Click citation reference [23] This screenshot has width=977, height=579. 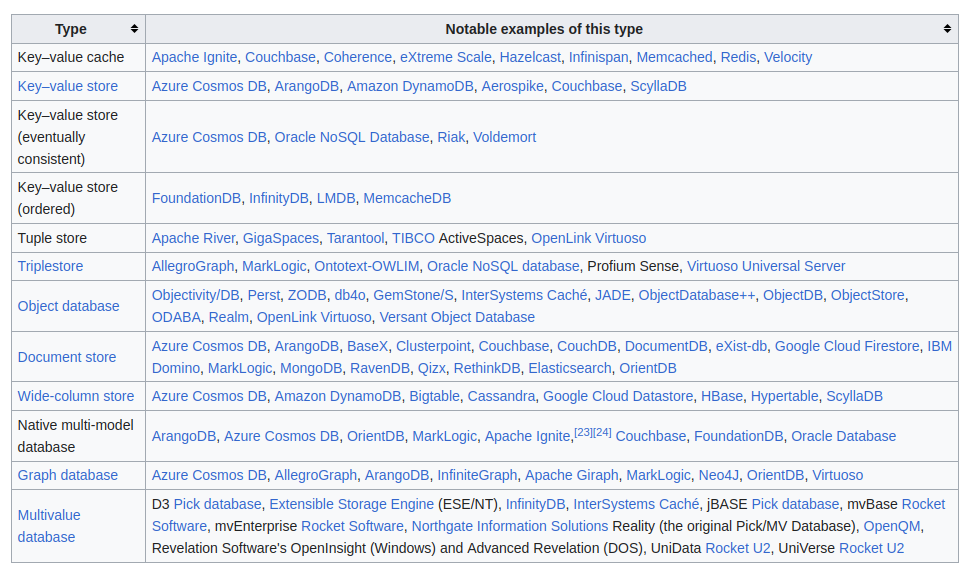(583, 432)
